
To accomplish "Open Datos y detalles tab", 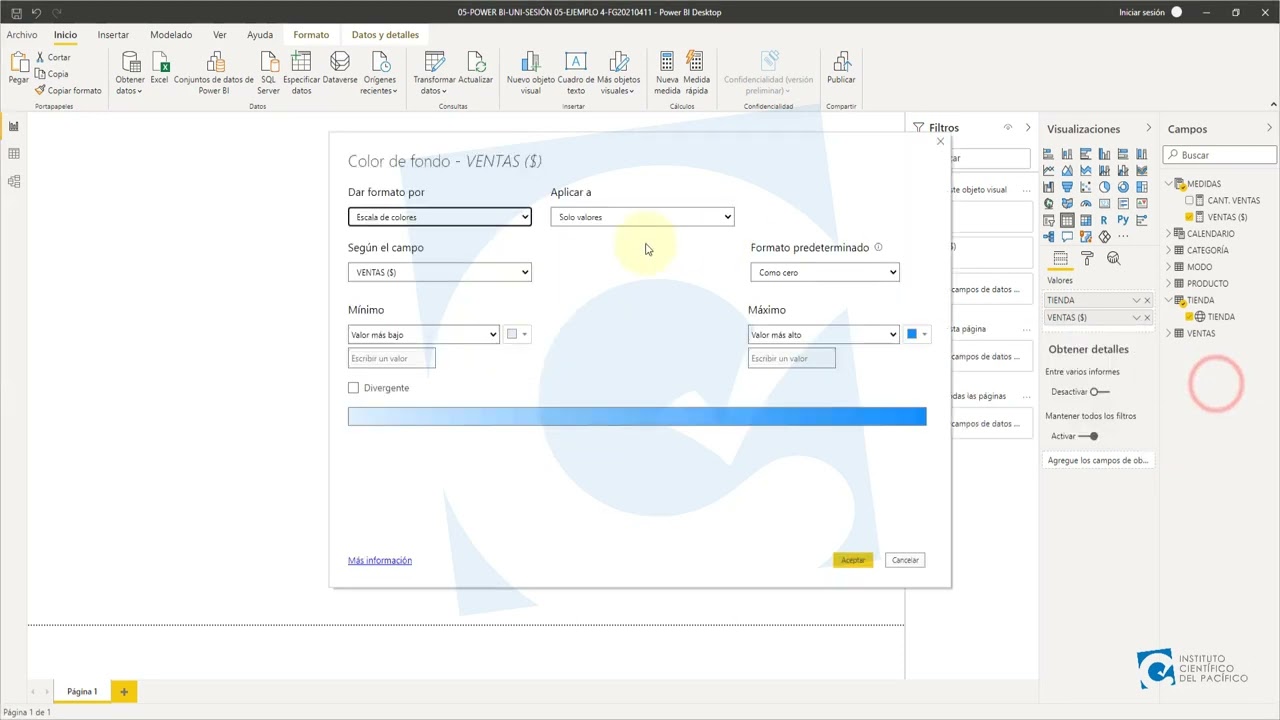I will tap(385, 35).
